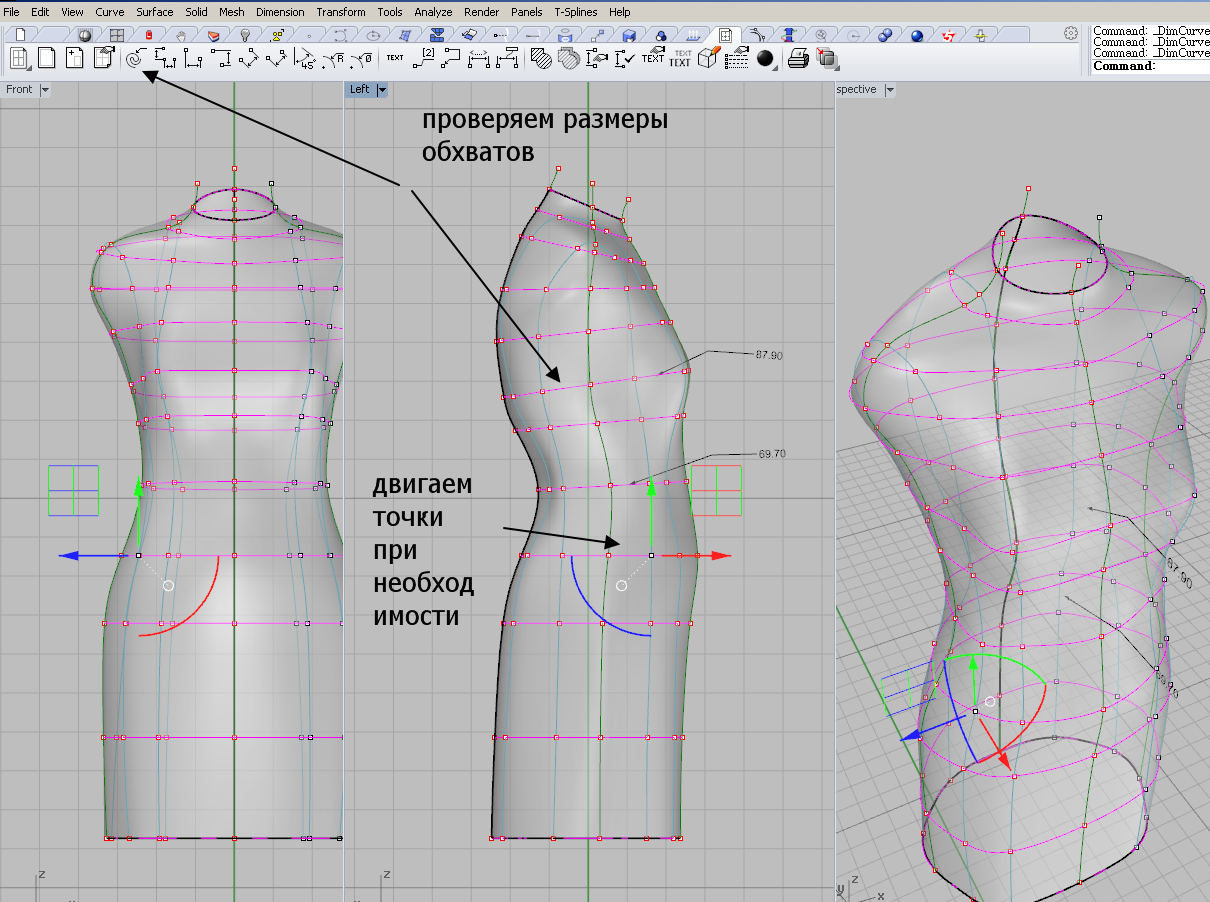Open the T-Splines menu
This screenshot has height=902, width=1210.
(x=576, y=12)
